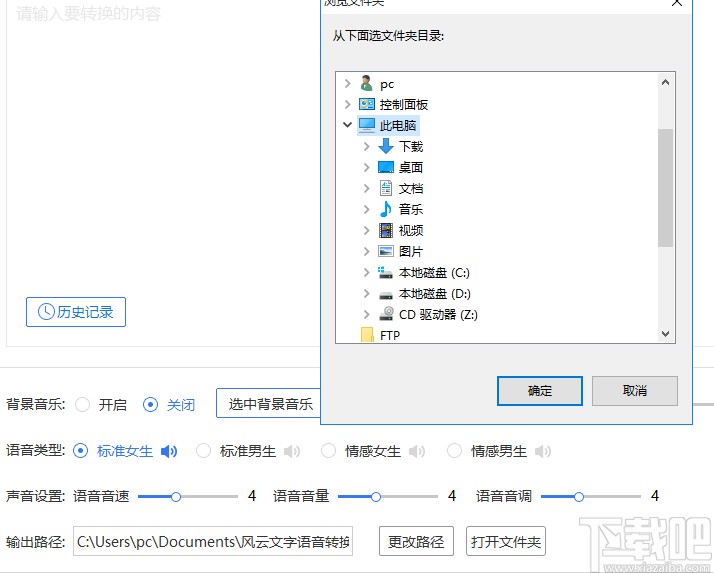Expand the 图片 folder node
Screen dimensions: 714x573
point(367,251)
